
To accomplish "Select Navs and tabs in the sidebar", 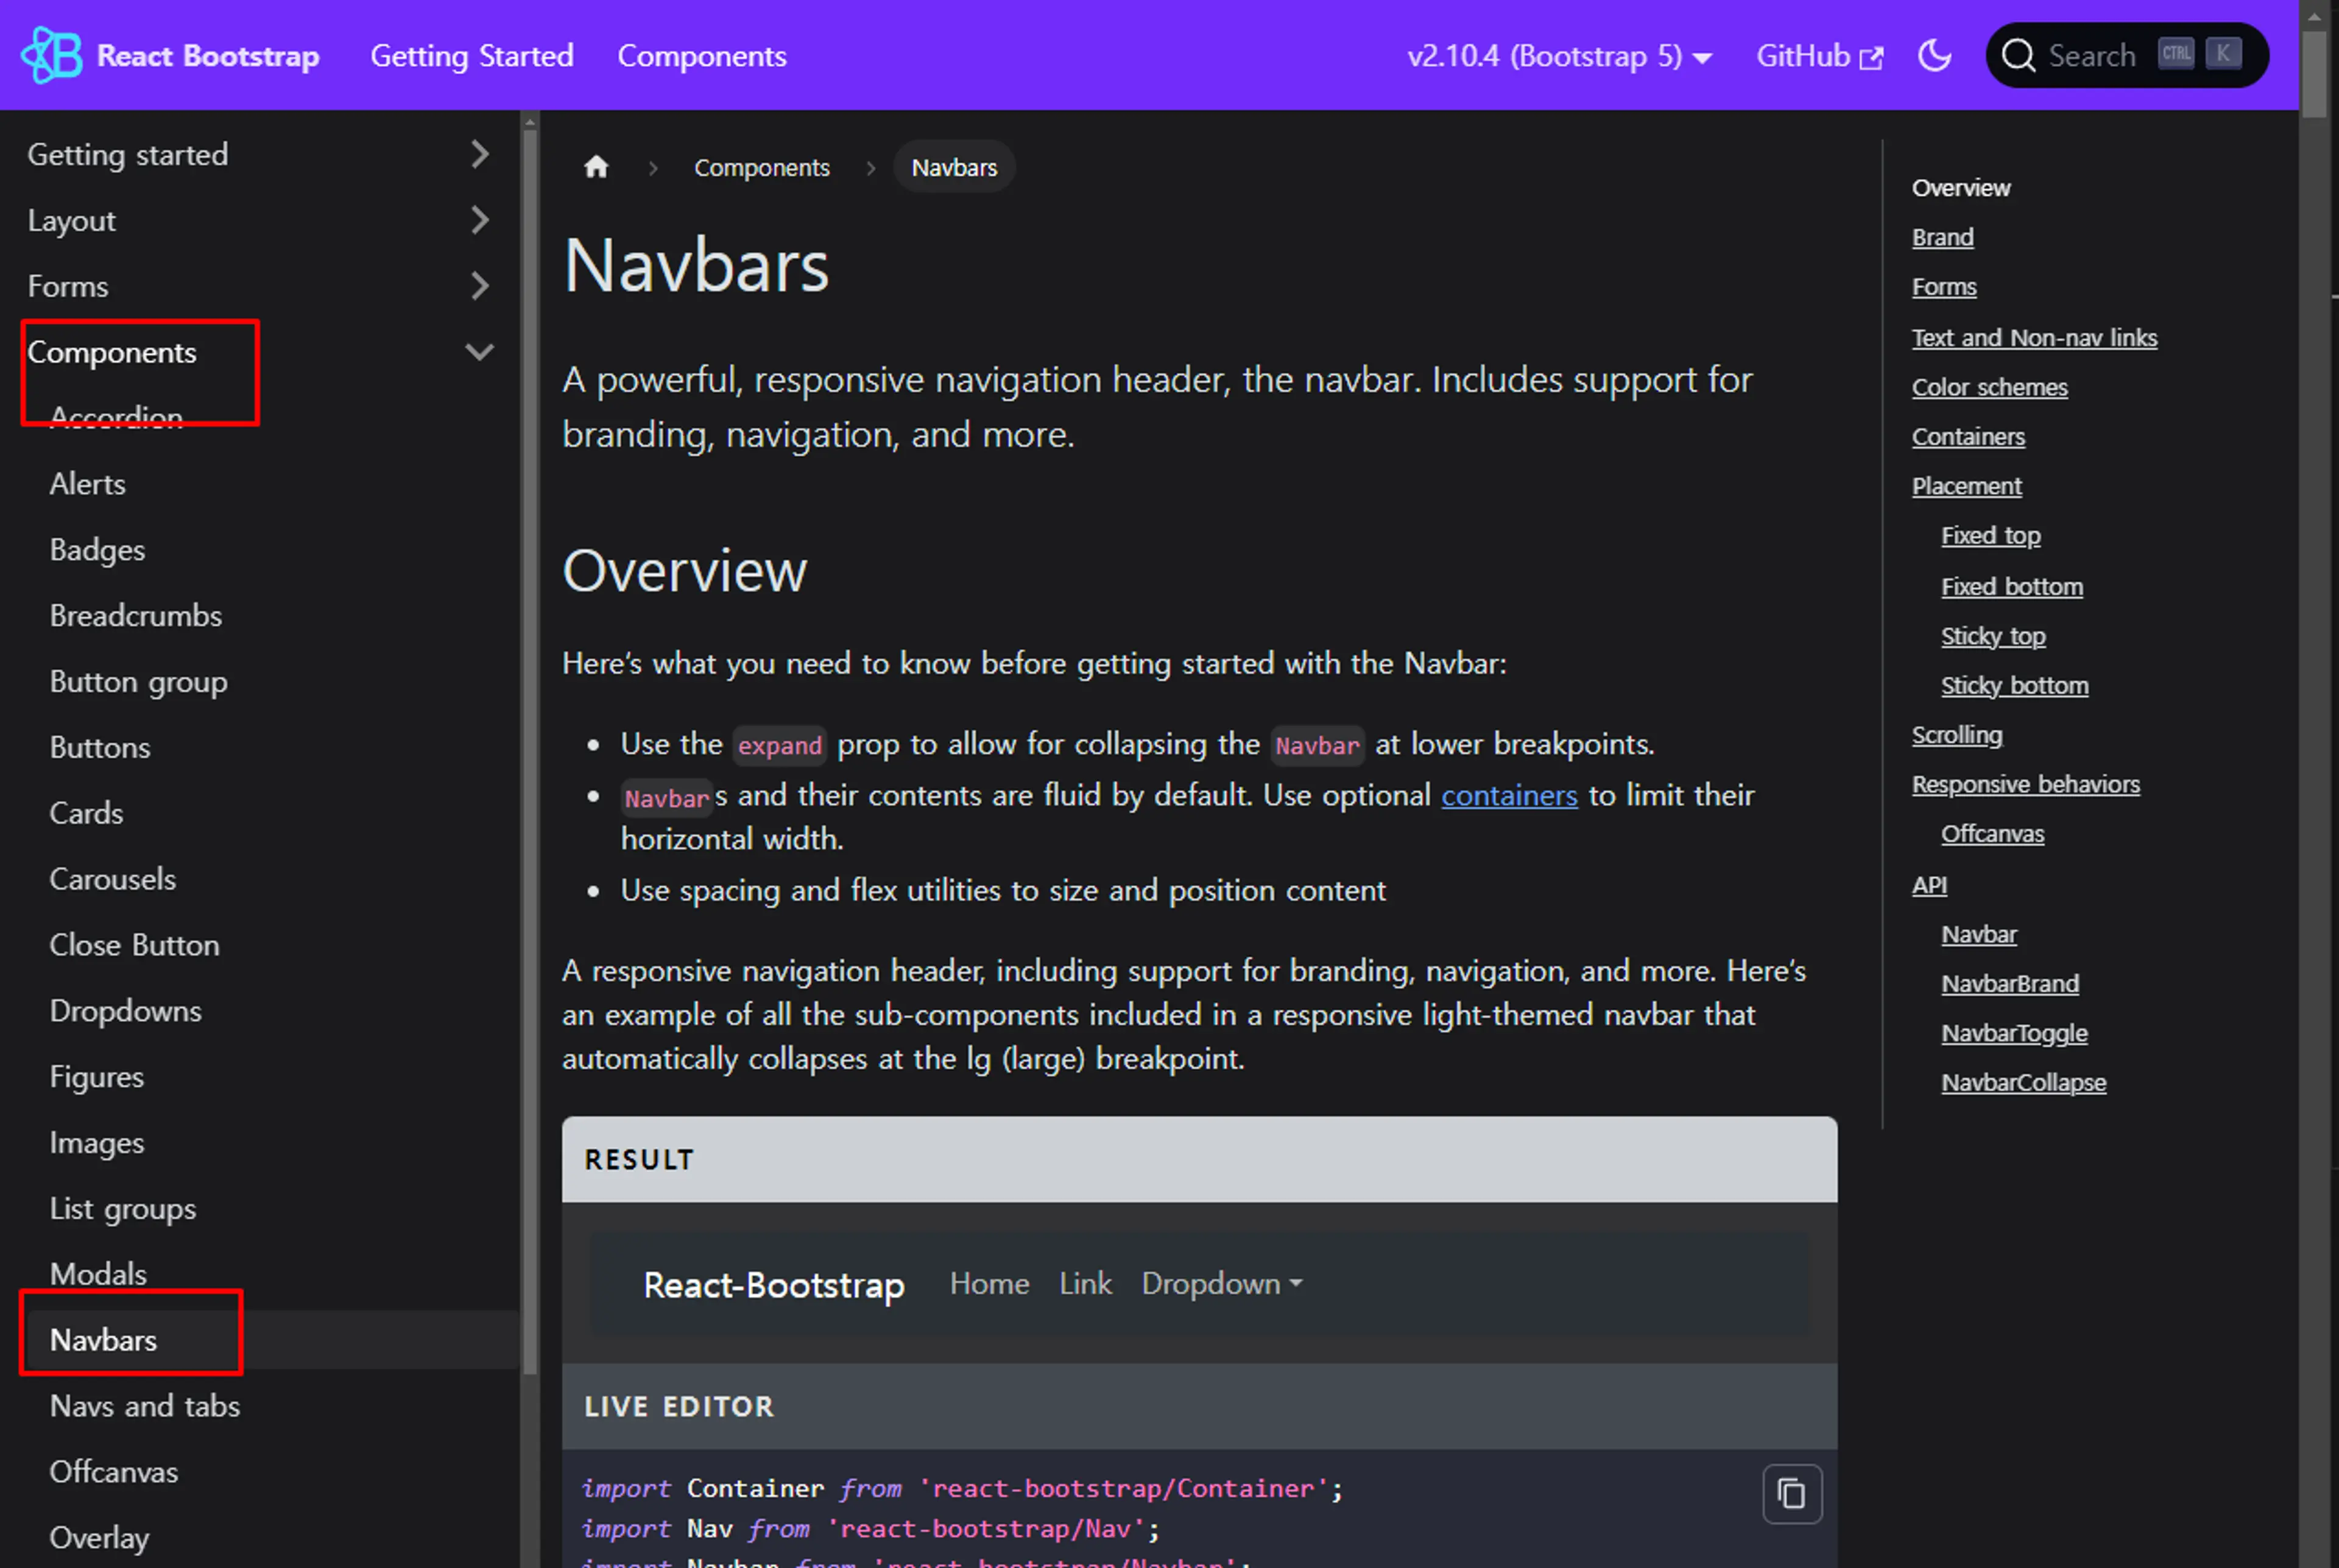I will [145, 1406].
